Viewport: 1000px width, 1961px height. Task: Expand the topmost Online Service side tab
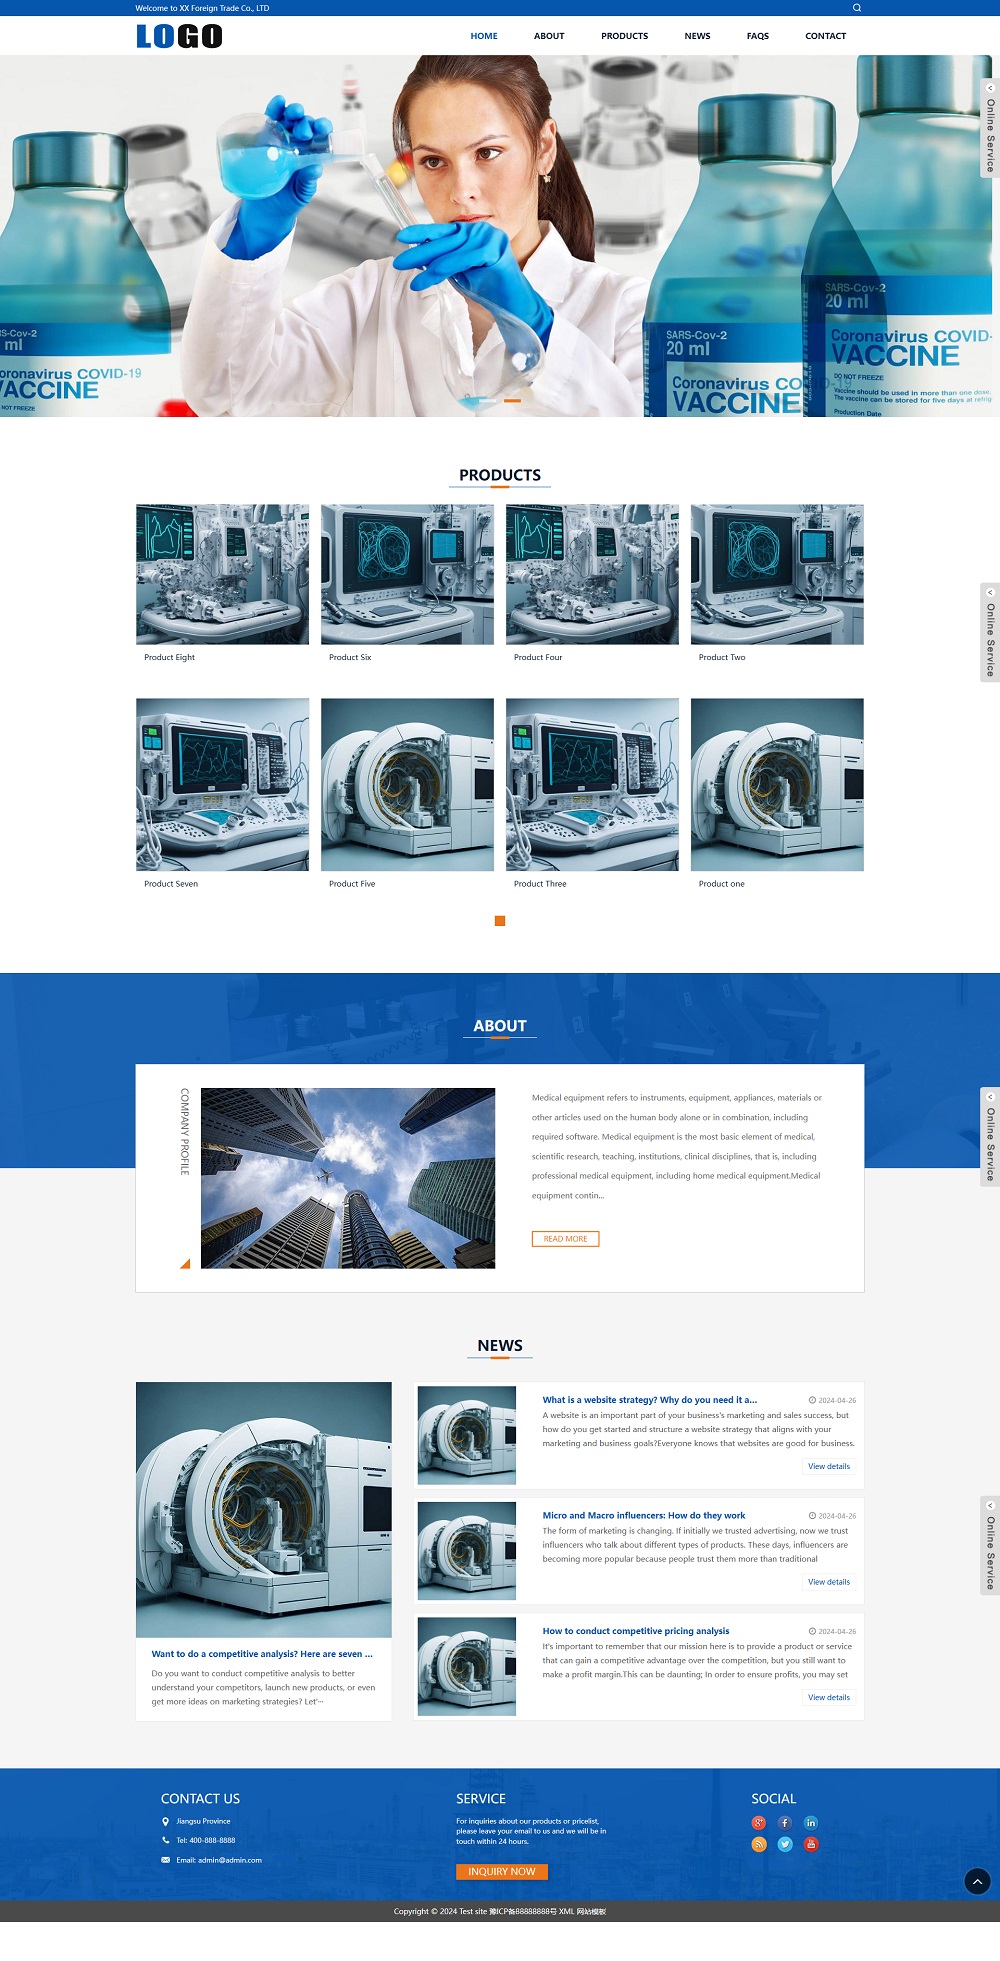(x=990, y=129)
